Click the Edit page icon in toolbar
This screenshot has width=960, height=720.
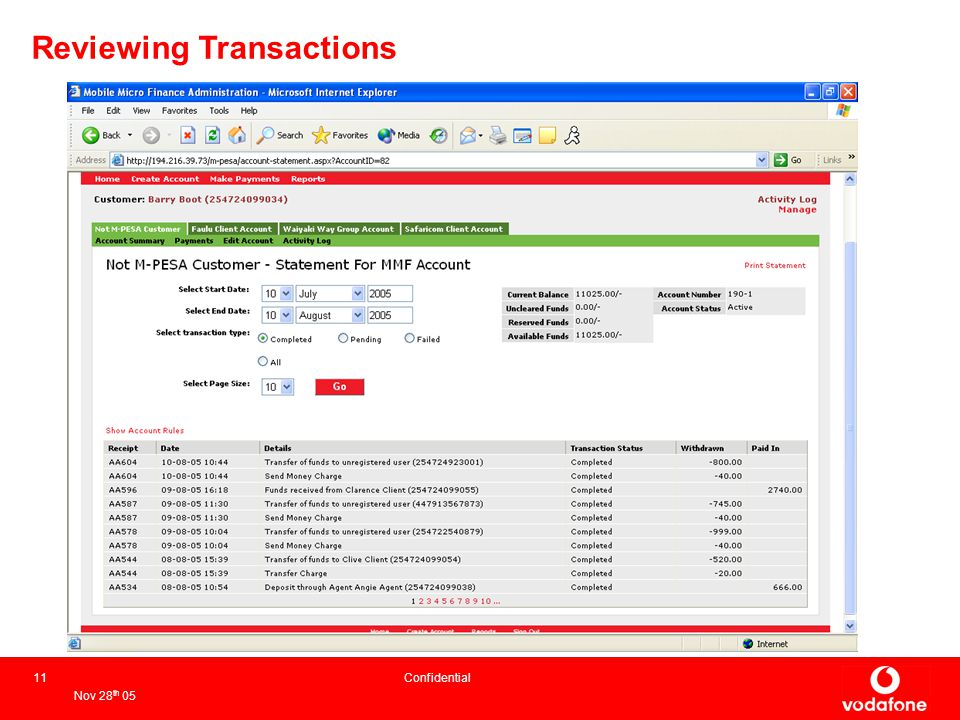522,135
